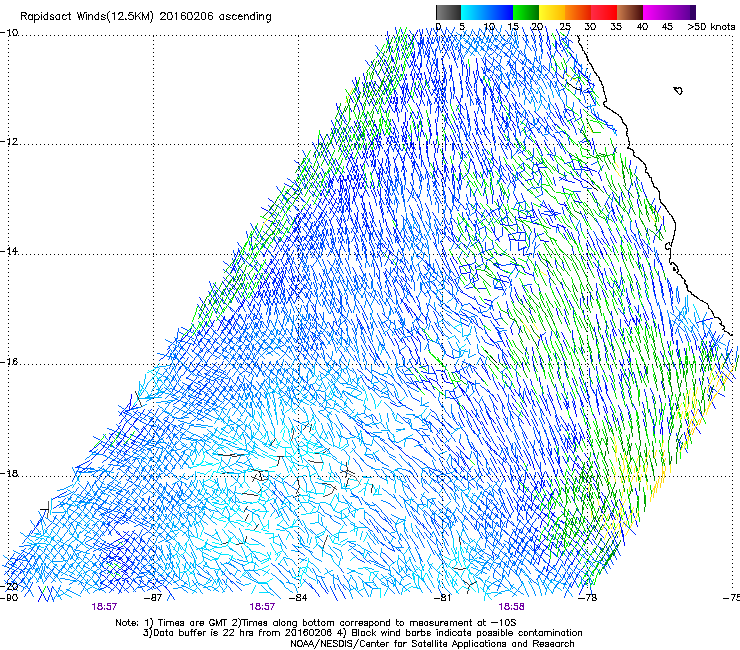The height and width of the screenshot is (650, 740).
Task: Pick the magenta 40-45 knots legend swatch
Action: tap(656, 12)
